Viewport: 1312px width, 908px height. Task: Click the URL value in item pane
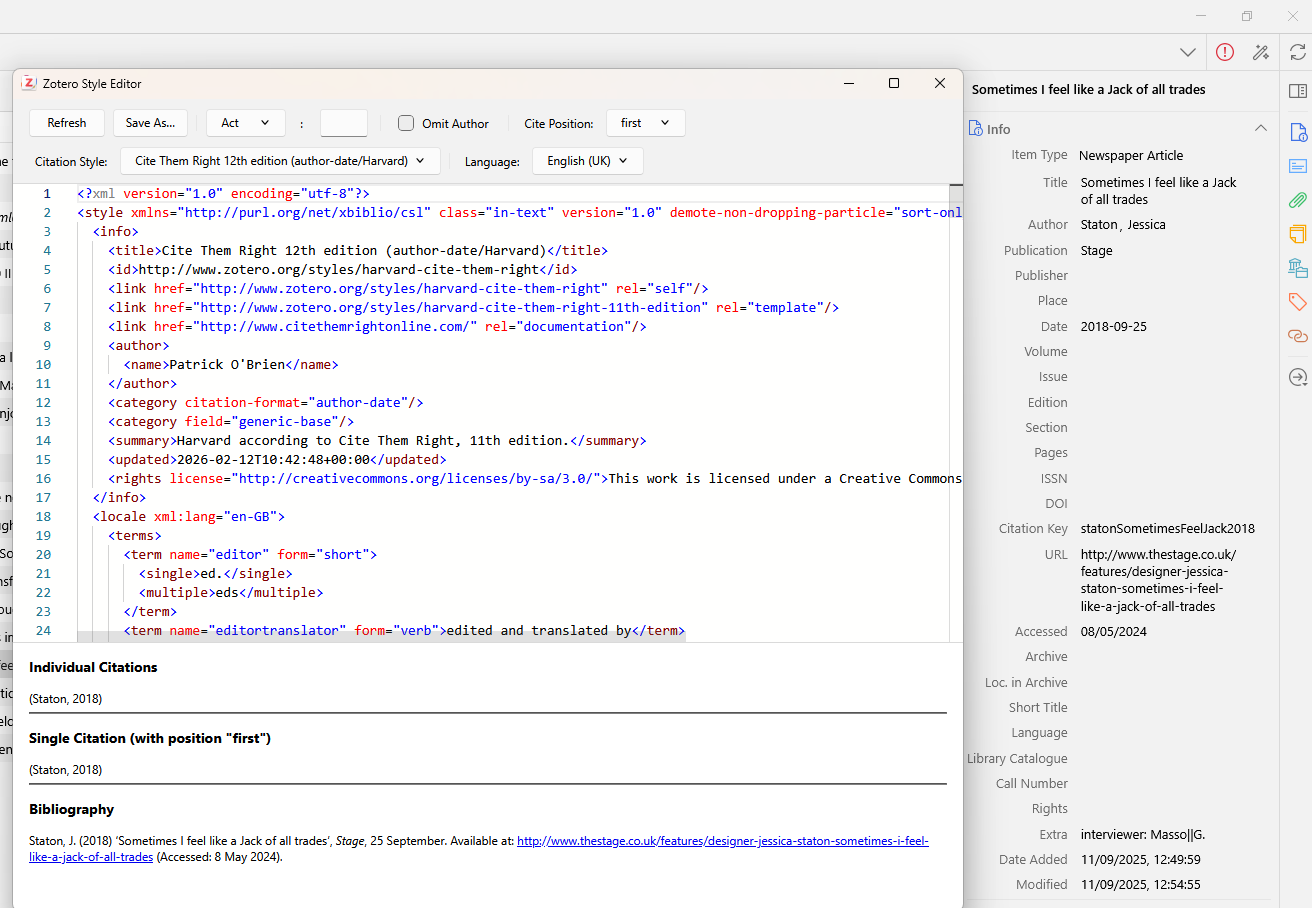pos(1159,580)
